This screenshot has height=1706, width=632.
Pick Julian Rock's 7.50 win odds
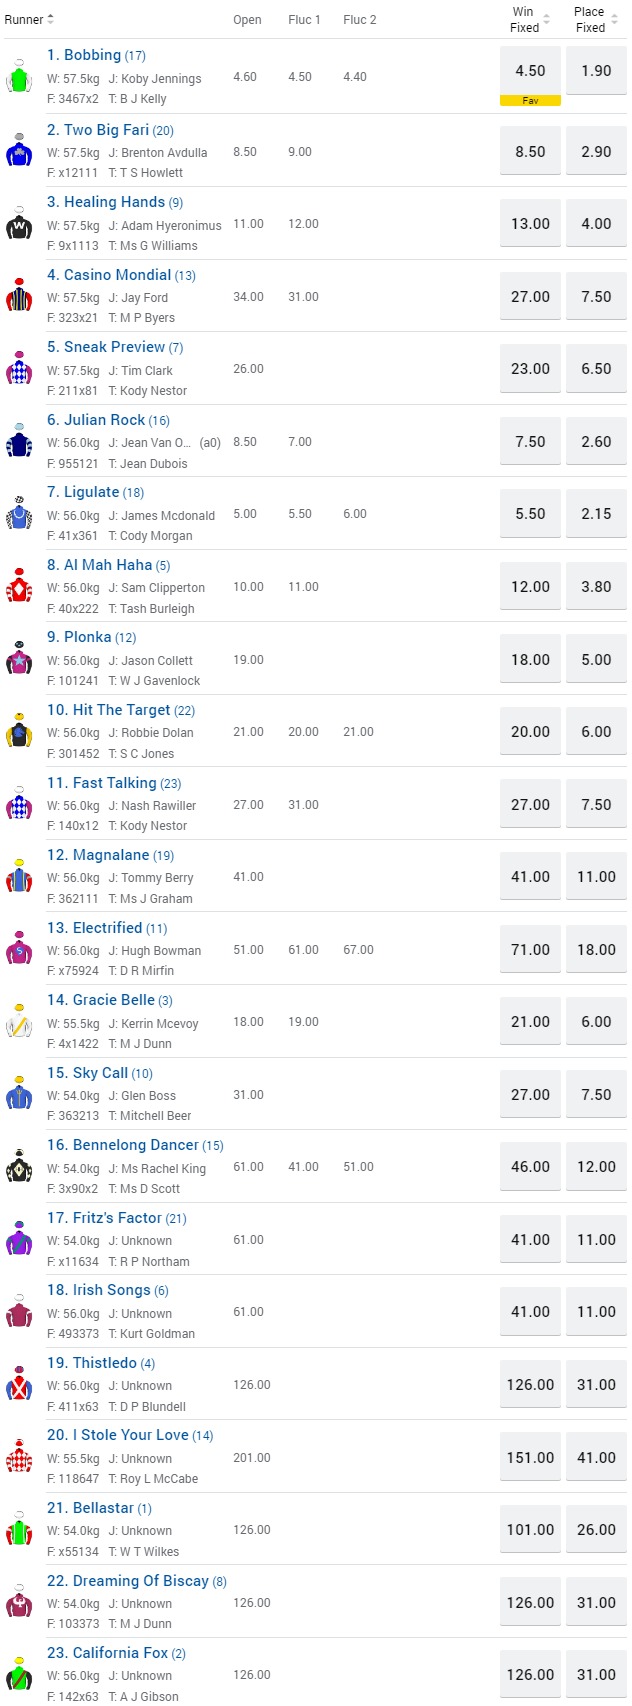[530, 442]
